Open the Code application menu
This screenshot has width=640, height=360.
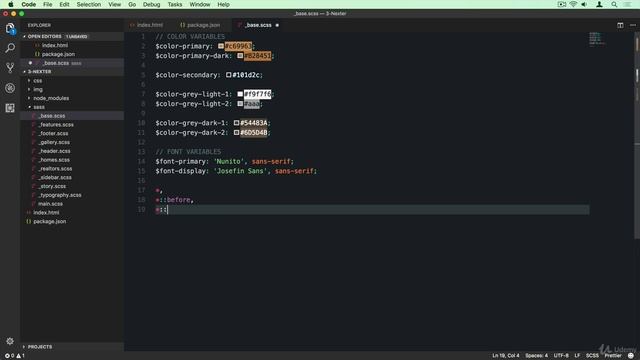pos(29,4)
